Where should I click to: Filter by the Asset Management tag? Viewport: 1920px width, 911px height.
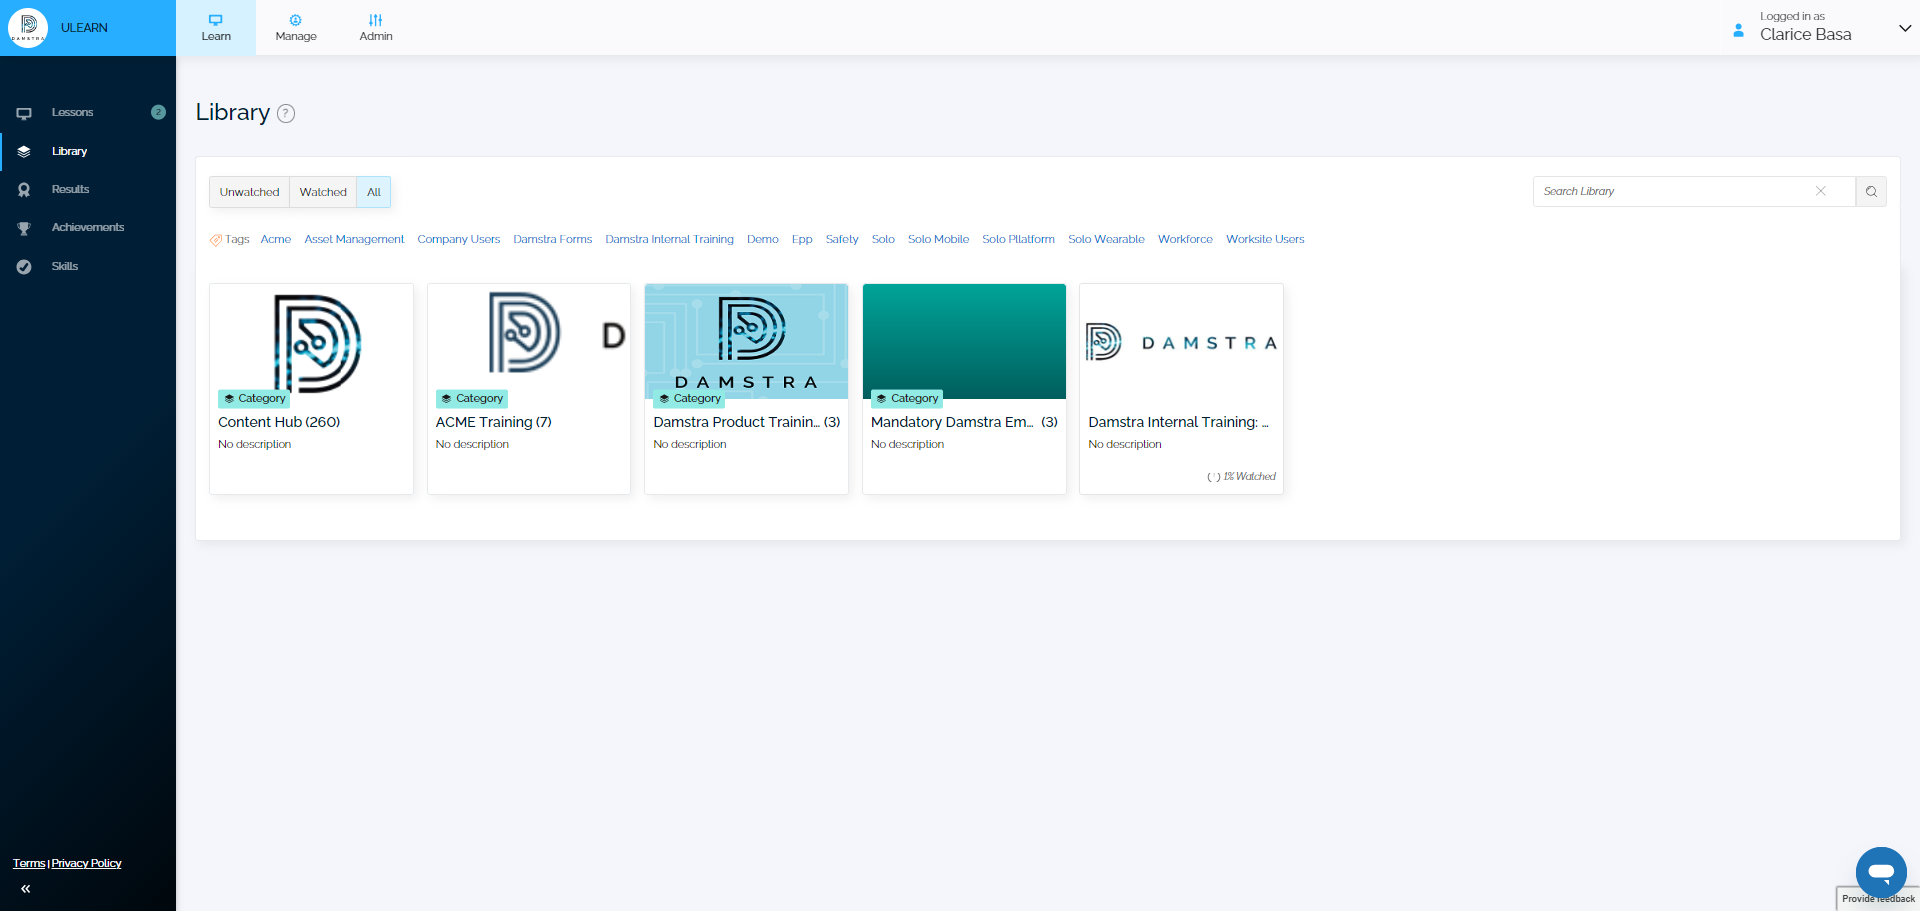(354, 240)
